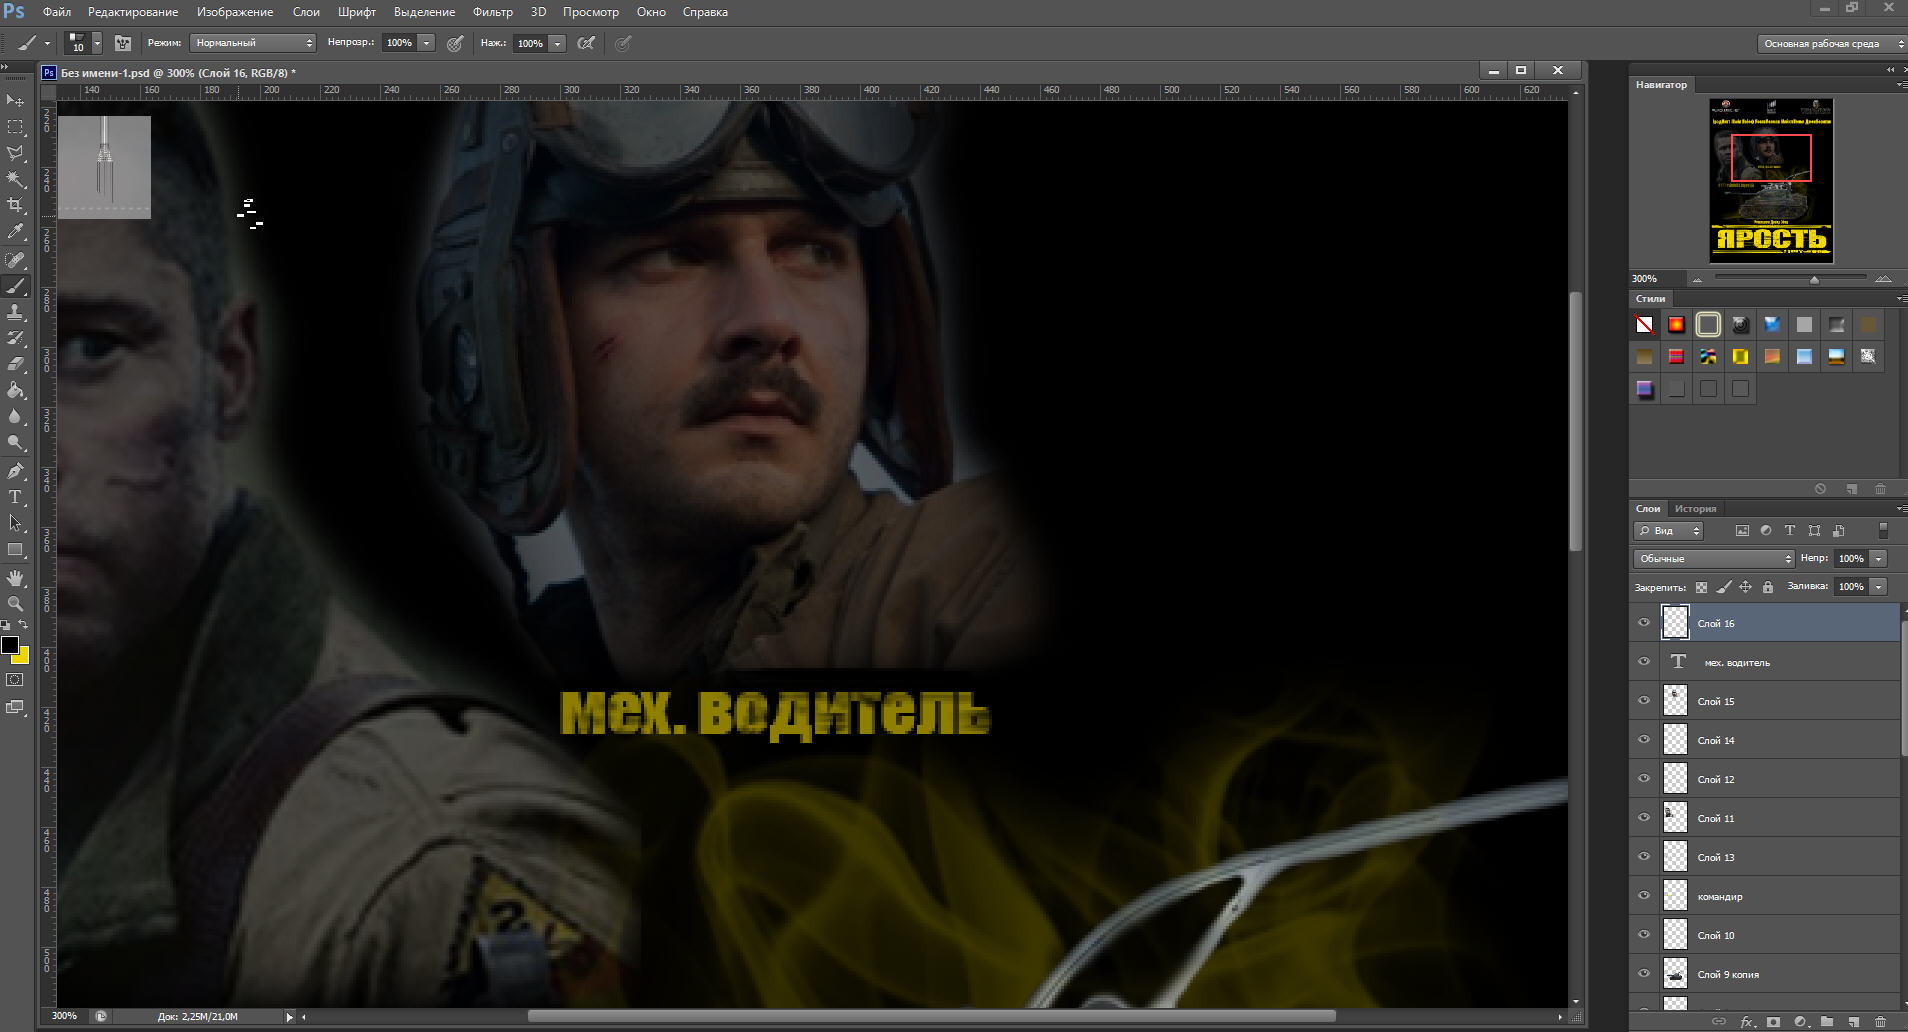This screenshot has width=1908, height=1032.
Task: Change the screen mode
Action: pos(15,707)
